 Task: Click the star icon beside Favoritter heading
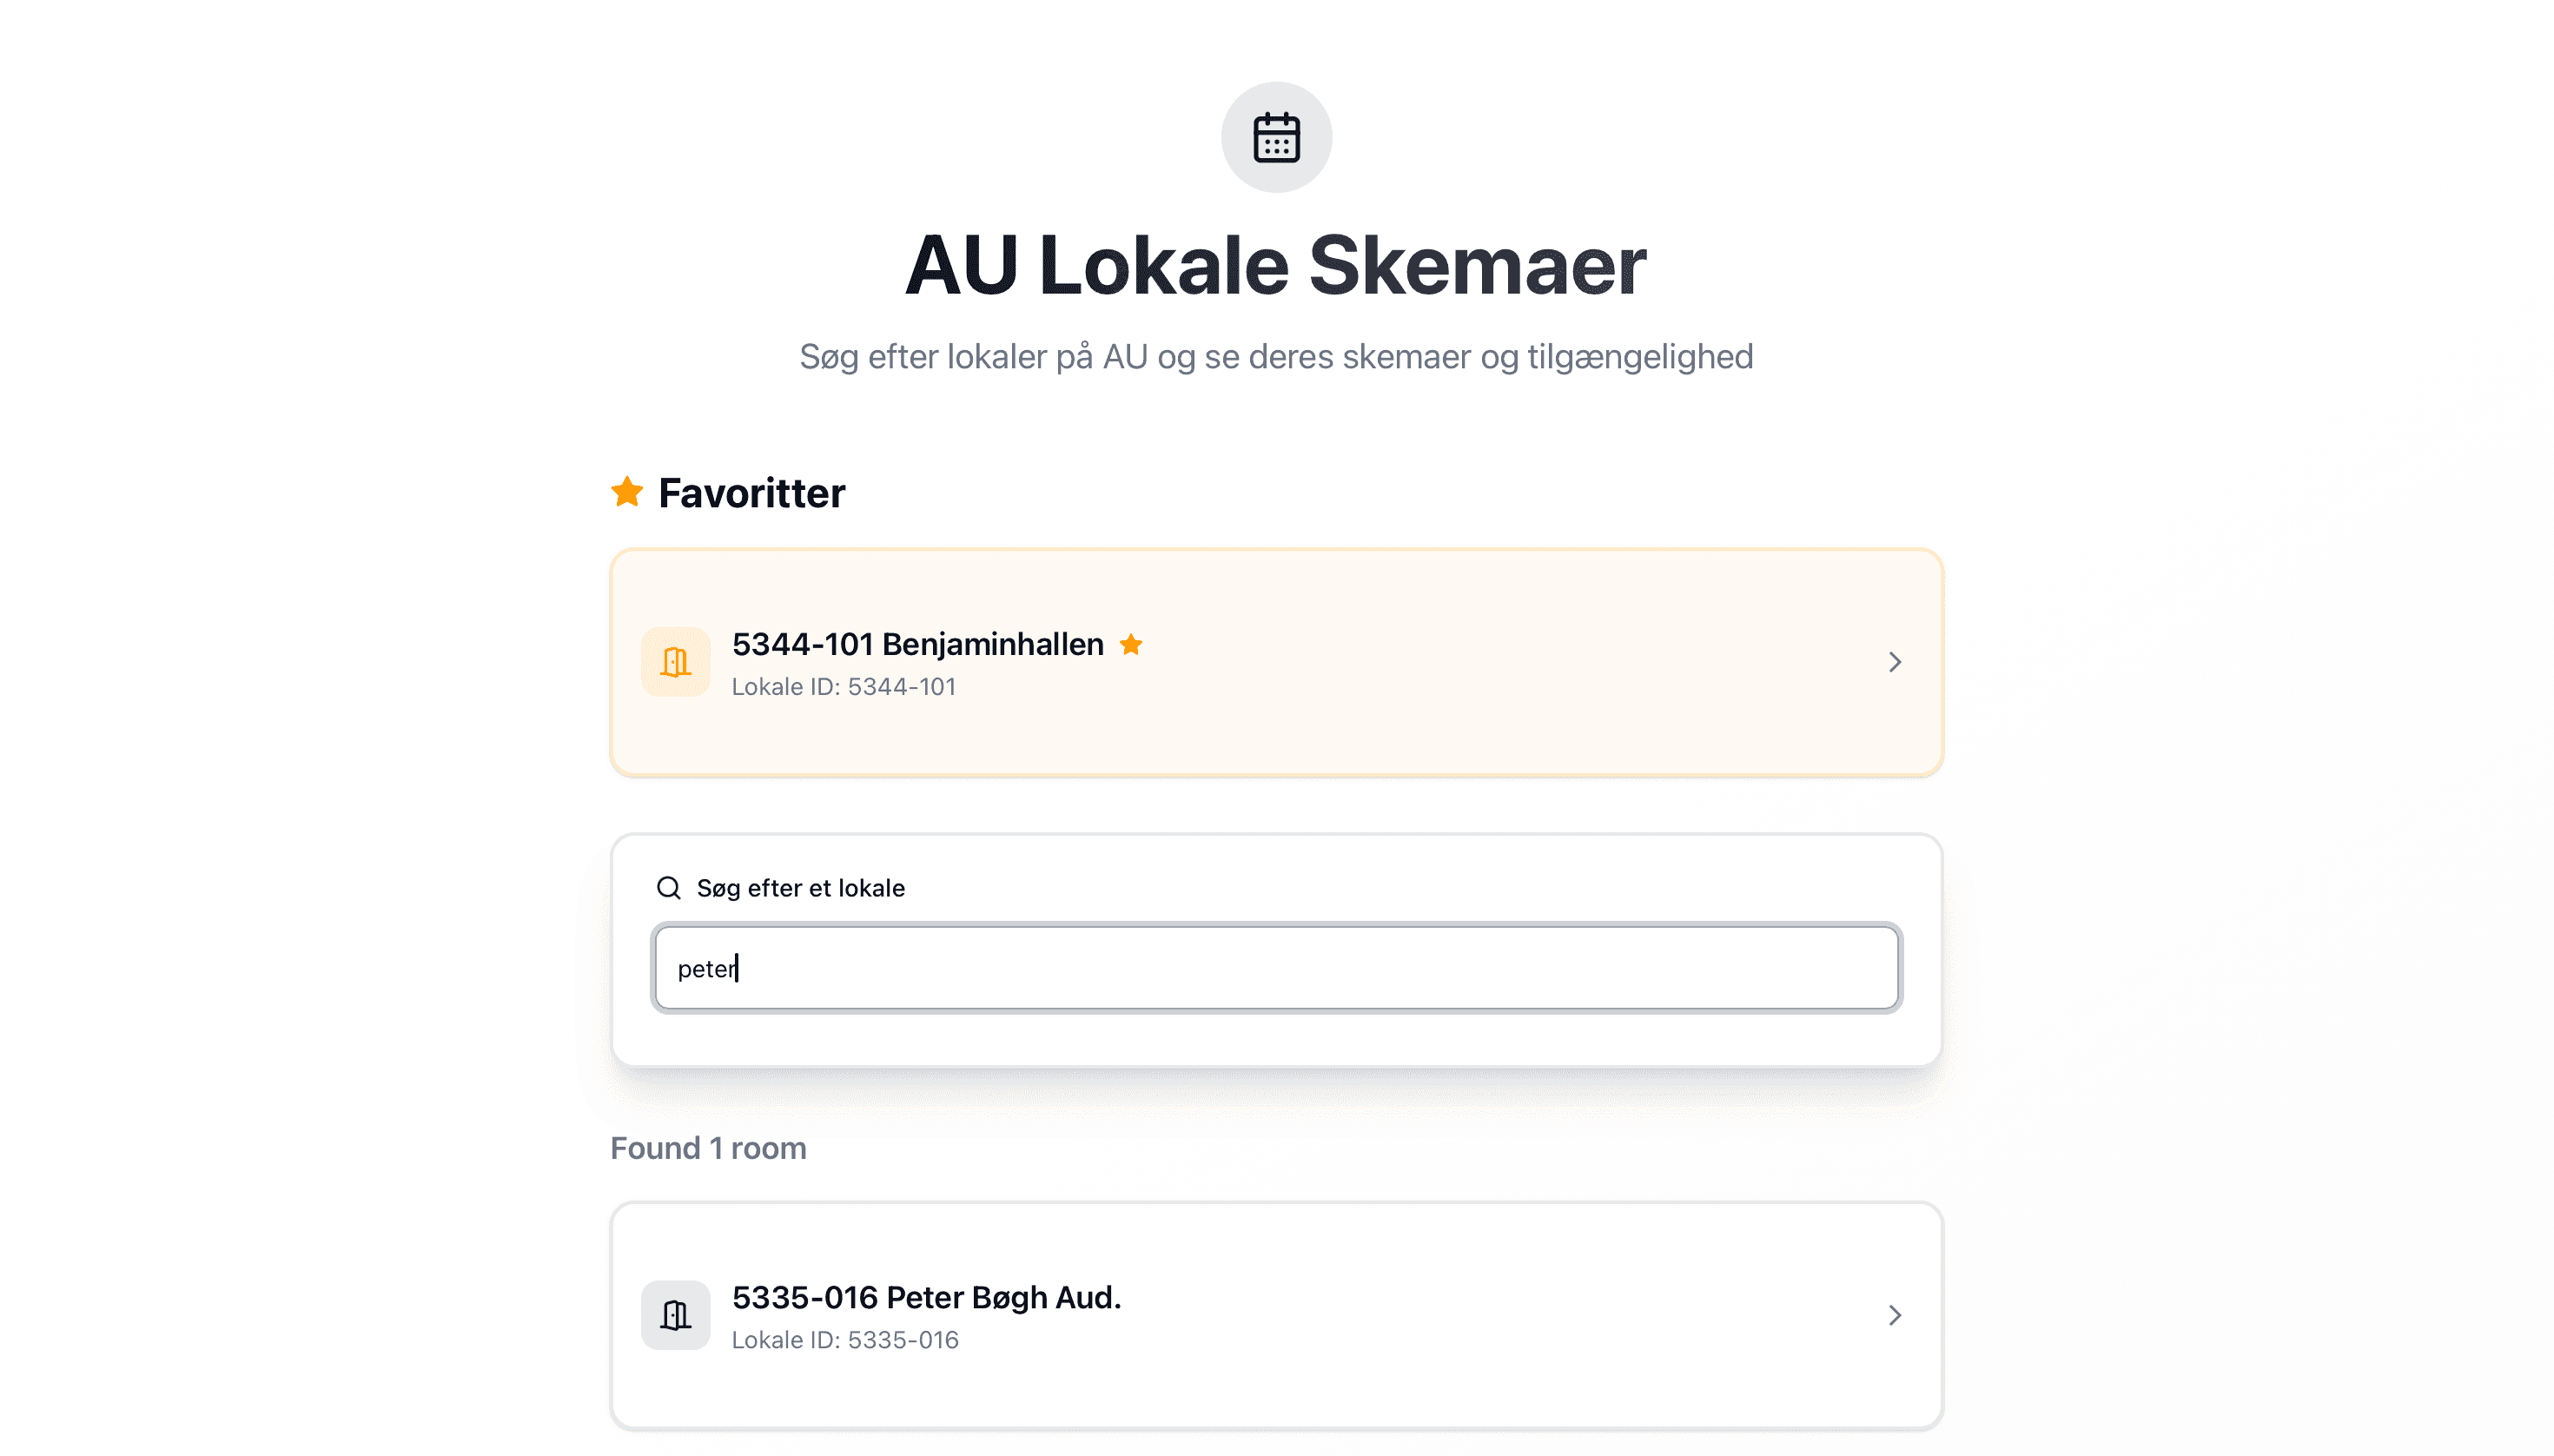tap(626, 491)
